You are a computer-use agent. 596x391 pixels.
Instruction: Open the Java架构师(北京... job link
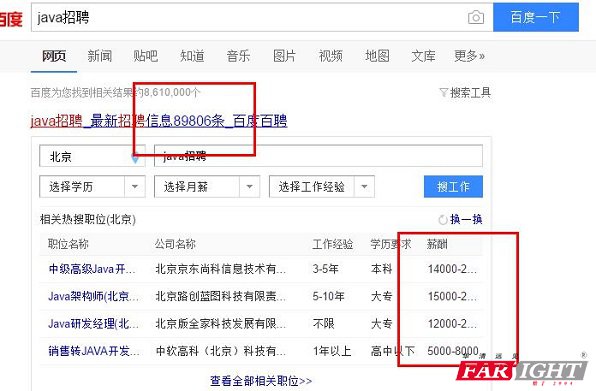94,296
